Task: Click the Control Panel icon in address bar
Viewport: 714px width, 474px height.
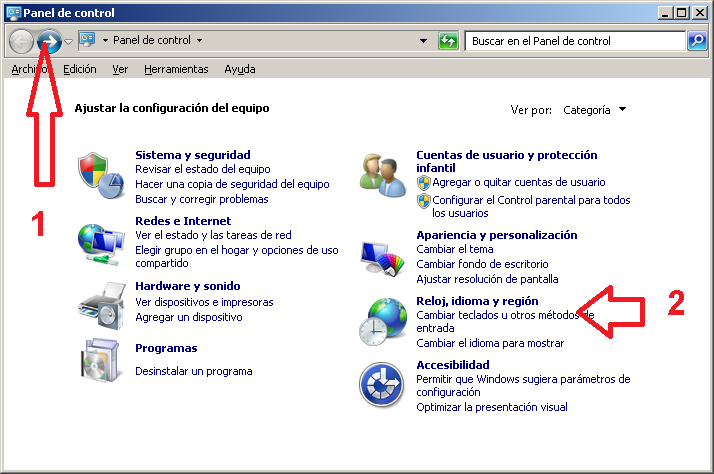Action: (x=87, y=40)
